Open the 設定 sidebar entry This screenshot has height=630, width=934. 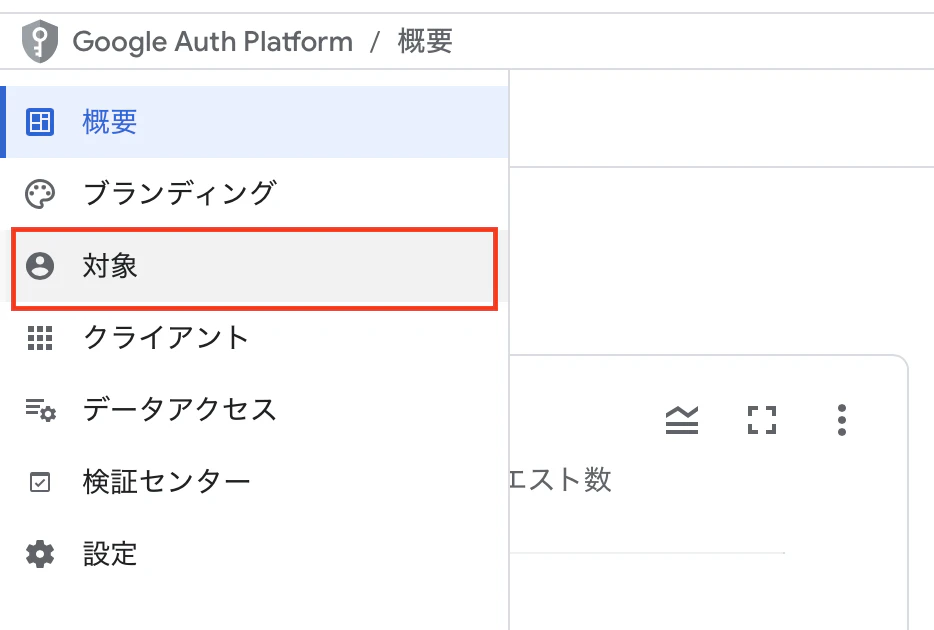[x=254, y=554]
